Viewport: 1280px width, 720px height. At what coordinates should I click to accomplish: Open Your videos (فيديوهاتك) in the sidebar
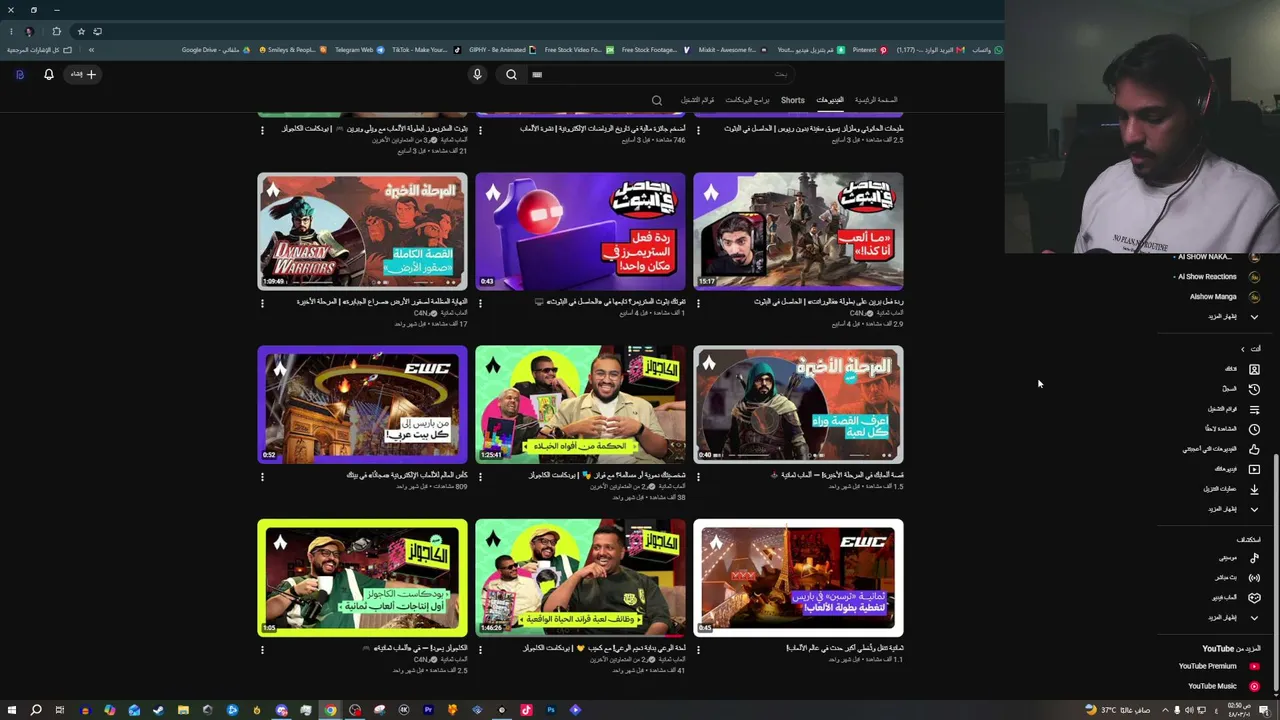(1236, 469)
